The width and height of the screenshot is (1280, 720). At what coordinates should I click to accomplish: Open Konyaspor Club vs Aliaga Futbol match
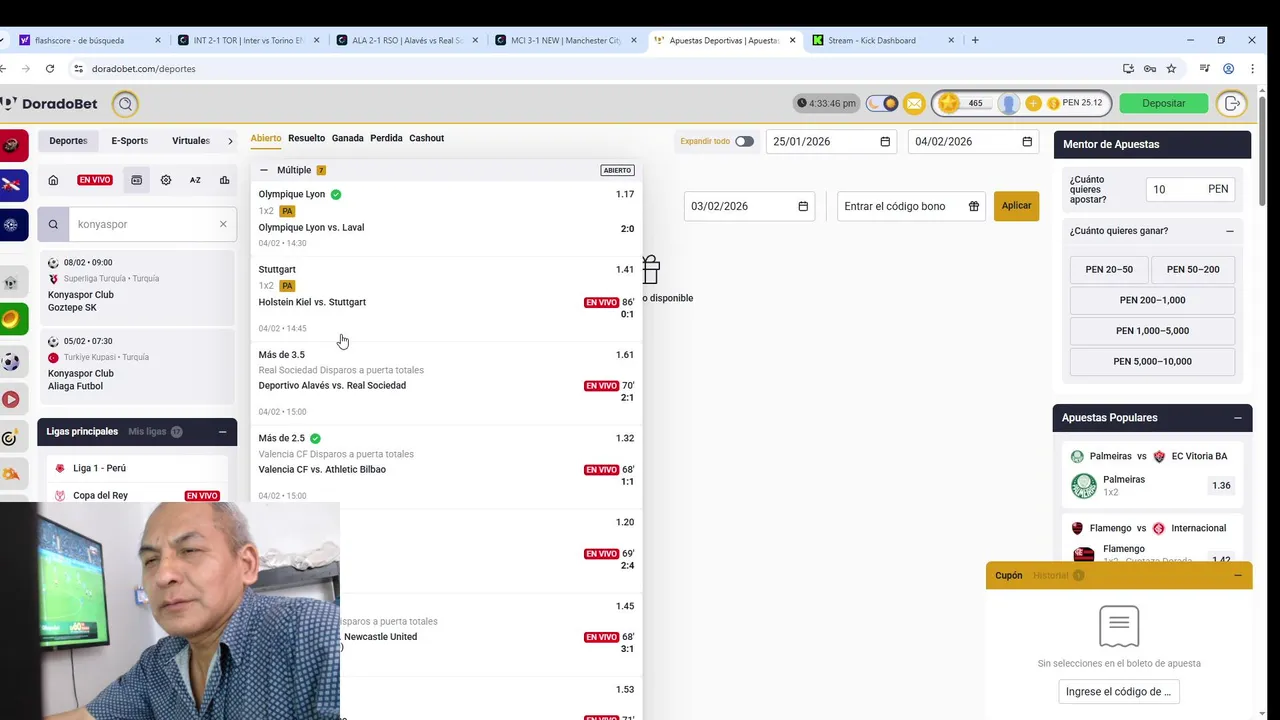point(137,364)
